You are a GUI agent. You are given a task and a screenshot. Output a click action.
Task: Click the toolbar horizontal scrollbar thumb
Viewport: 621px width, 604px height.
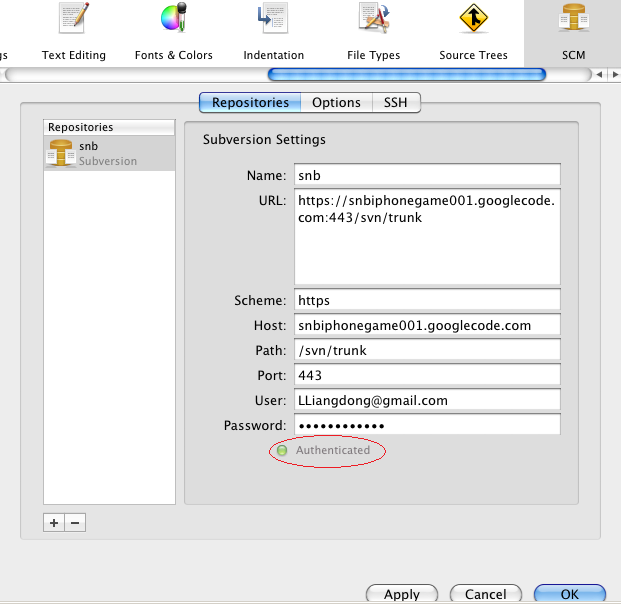pos(407,74)
